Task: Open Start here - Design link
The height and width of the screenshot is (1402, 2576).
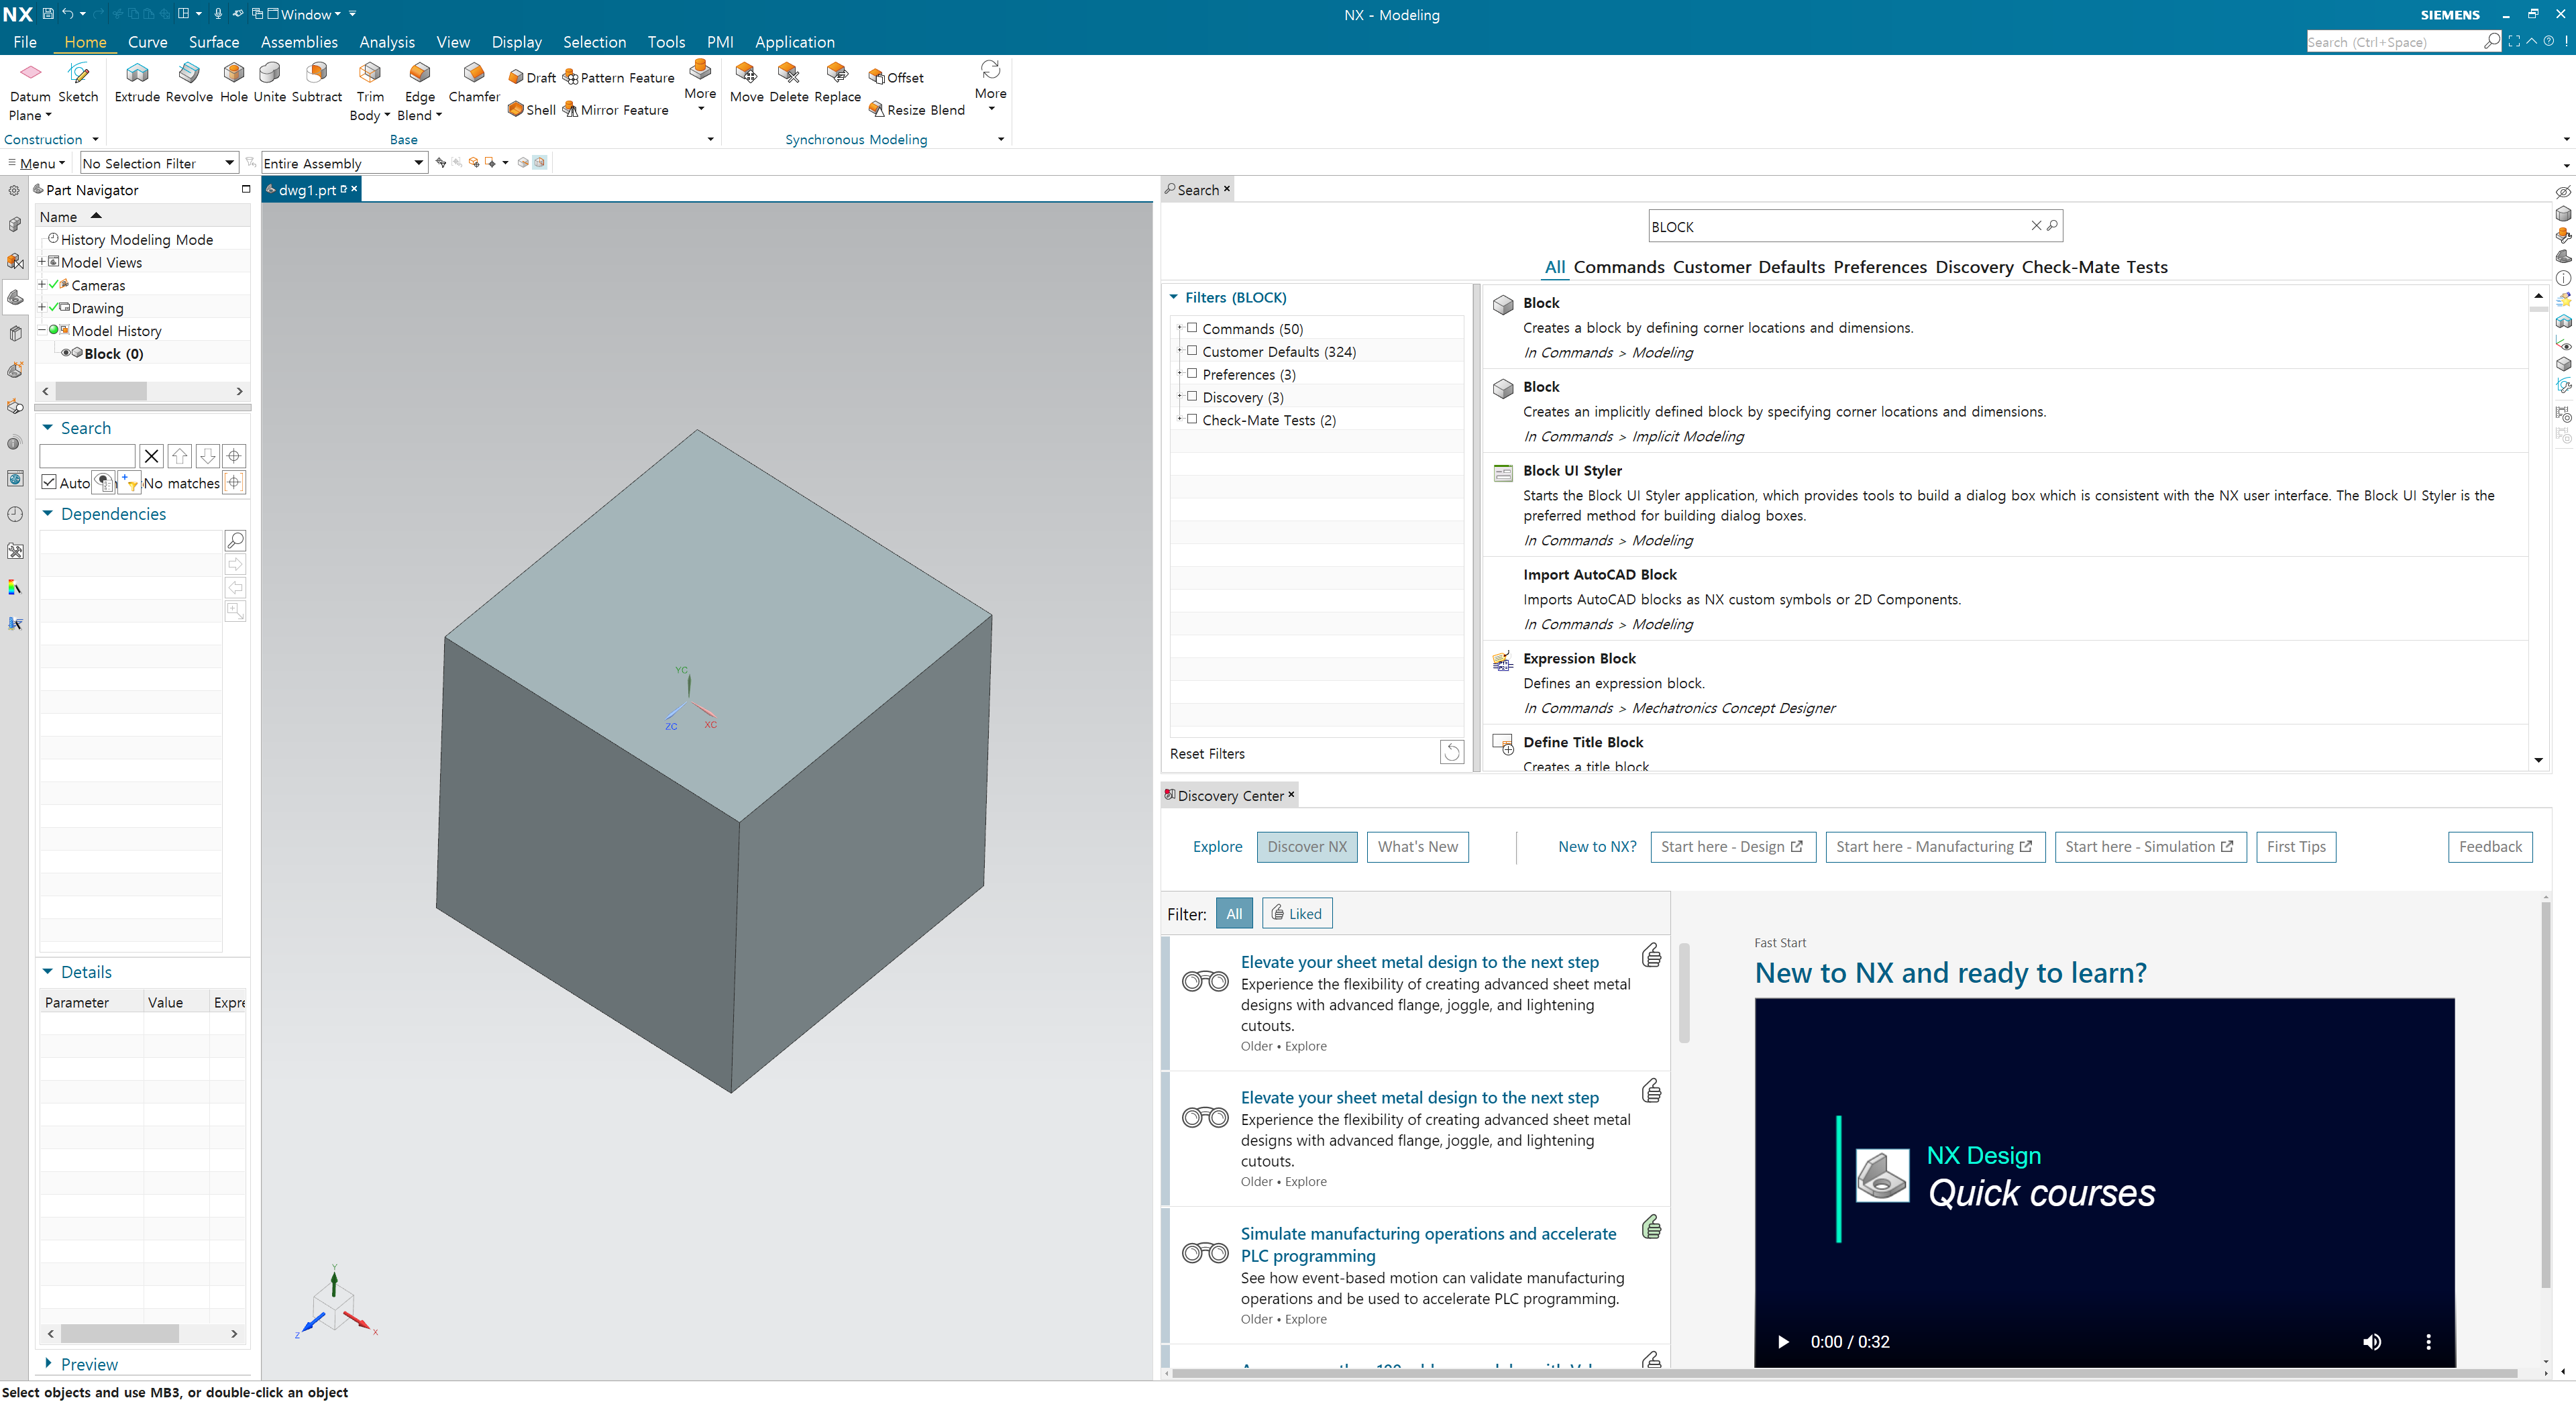Action: 1732,846
